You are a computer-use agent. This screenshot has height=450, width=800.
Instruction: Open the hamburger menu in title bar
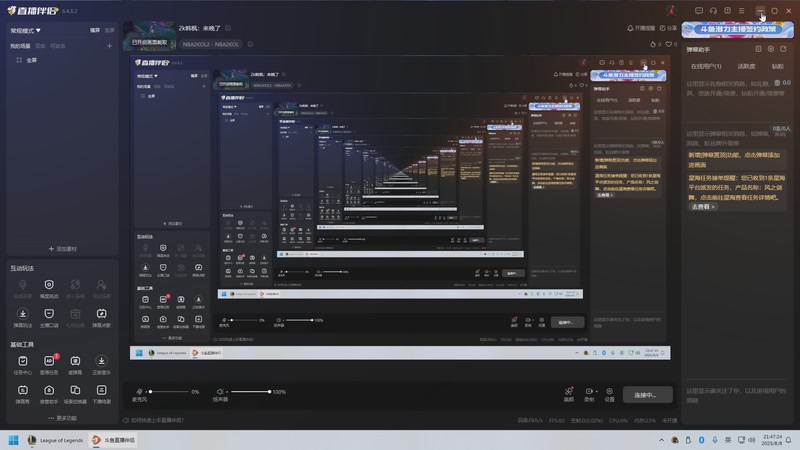[x=741, y=11]
